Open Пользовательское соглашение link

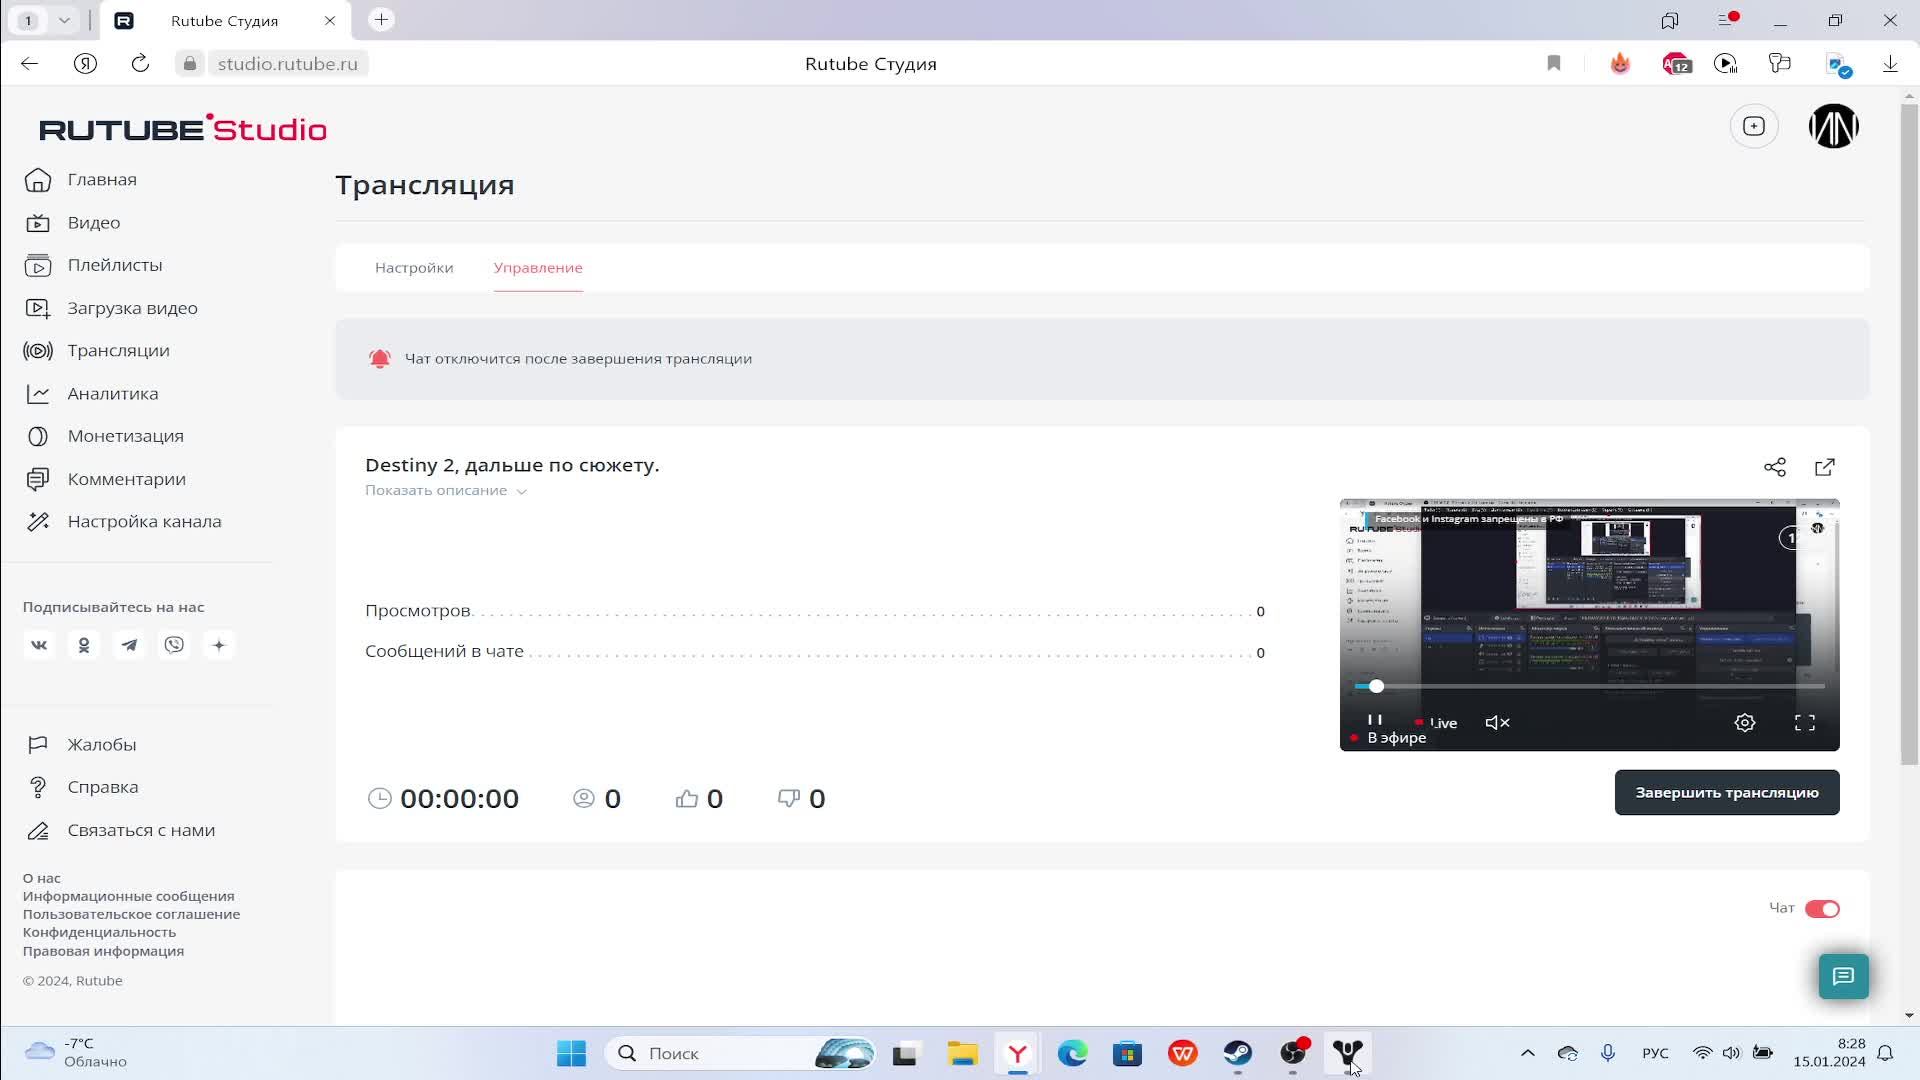click(x=131, y=914)
